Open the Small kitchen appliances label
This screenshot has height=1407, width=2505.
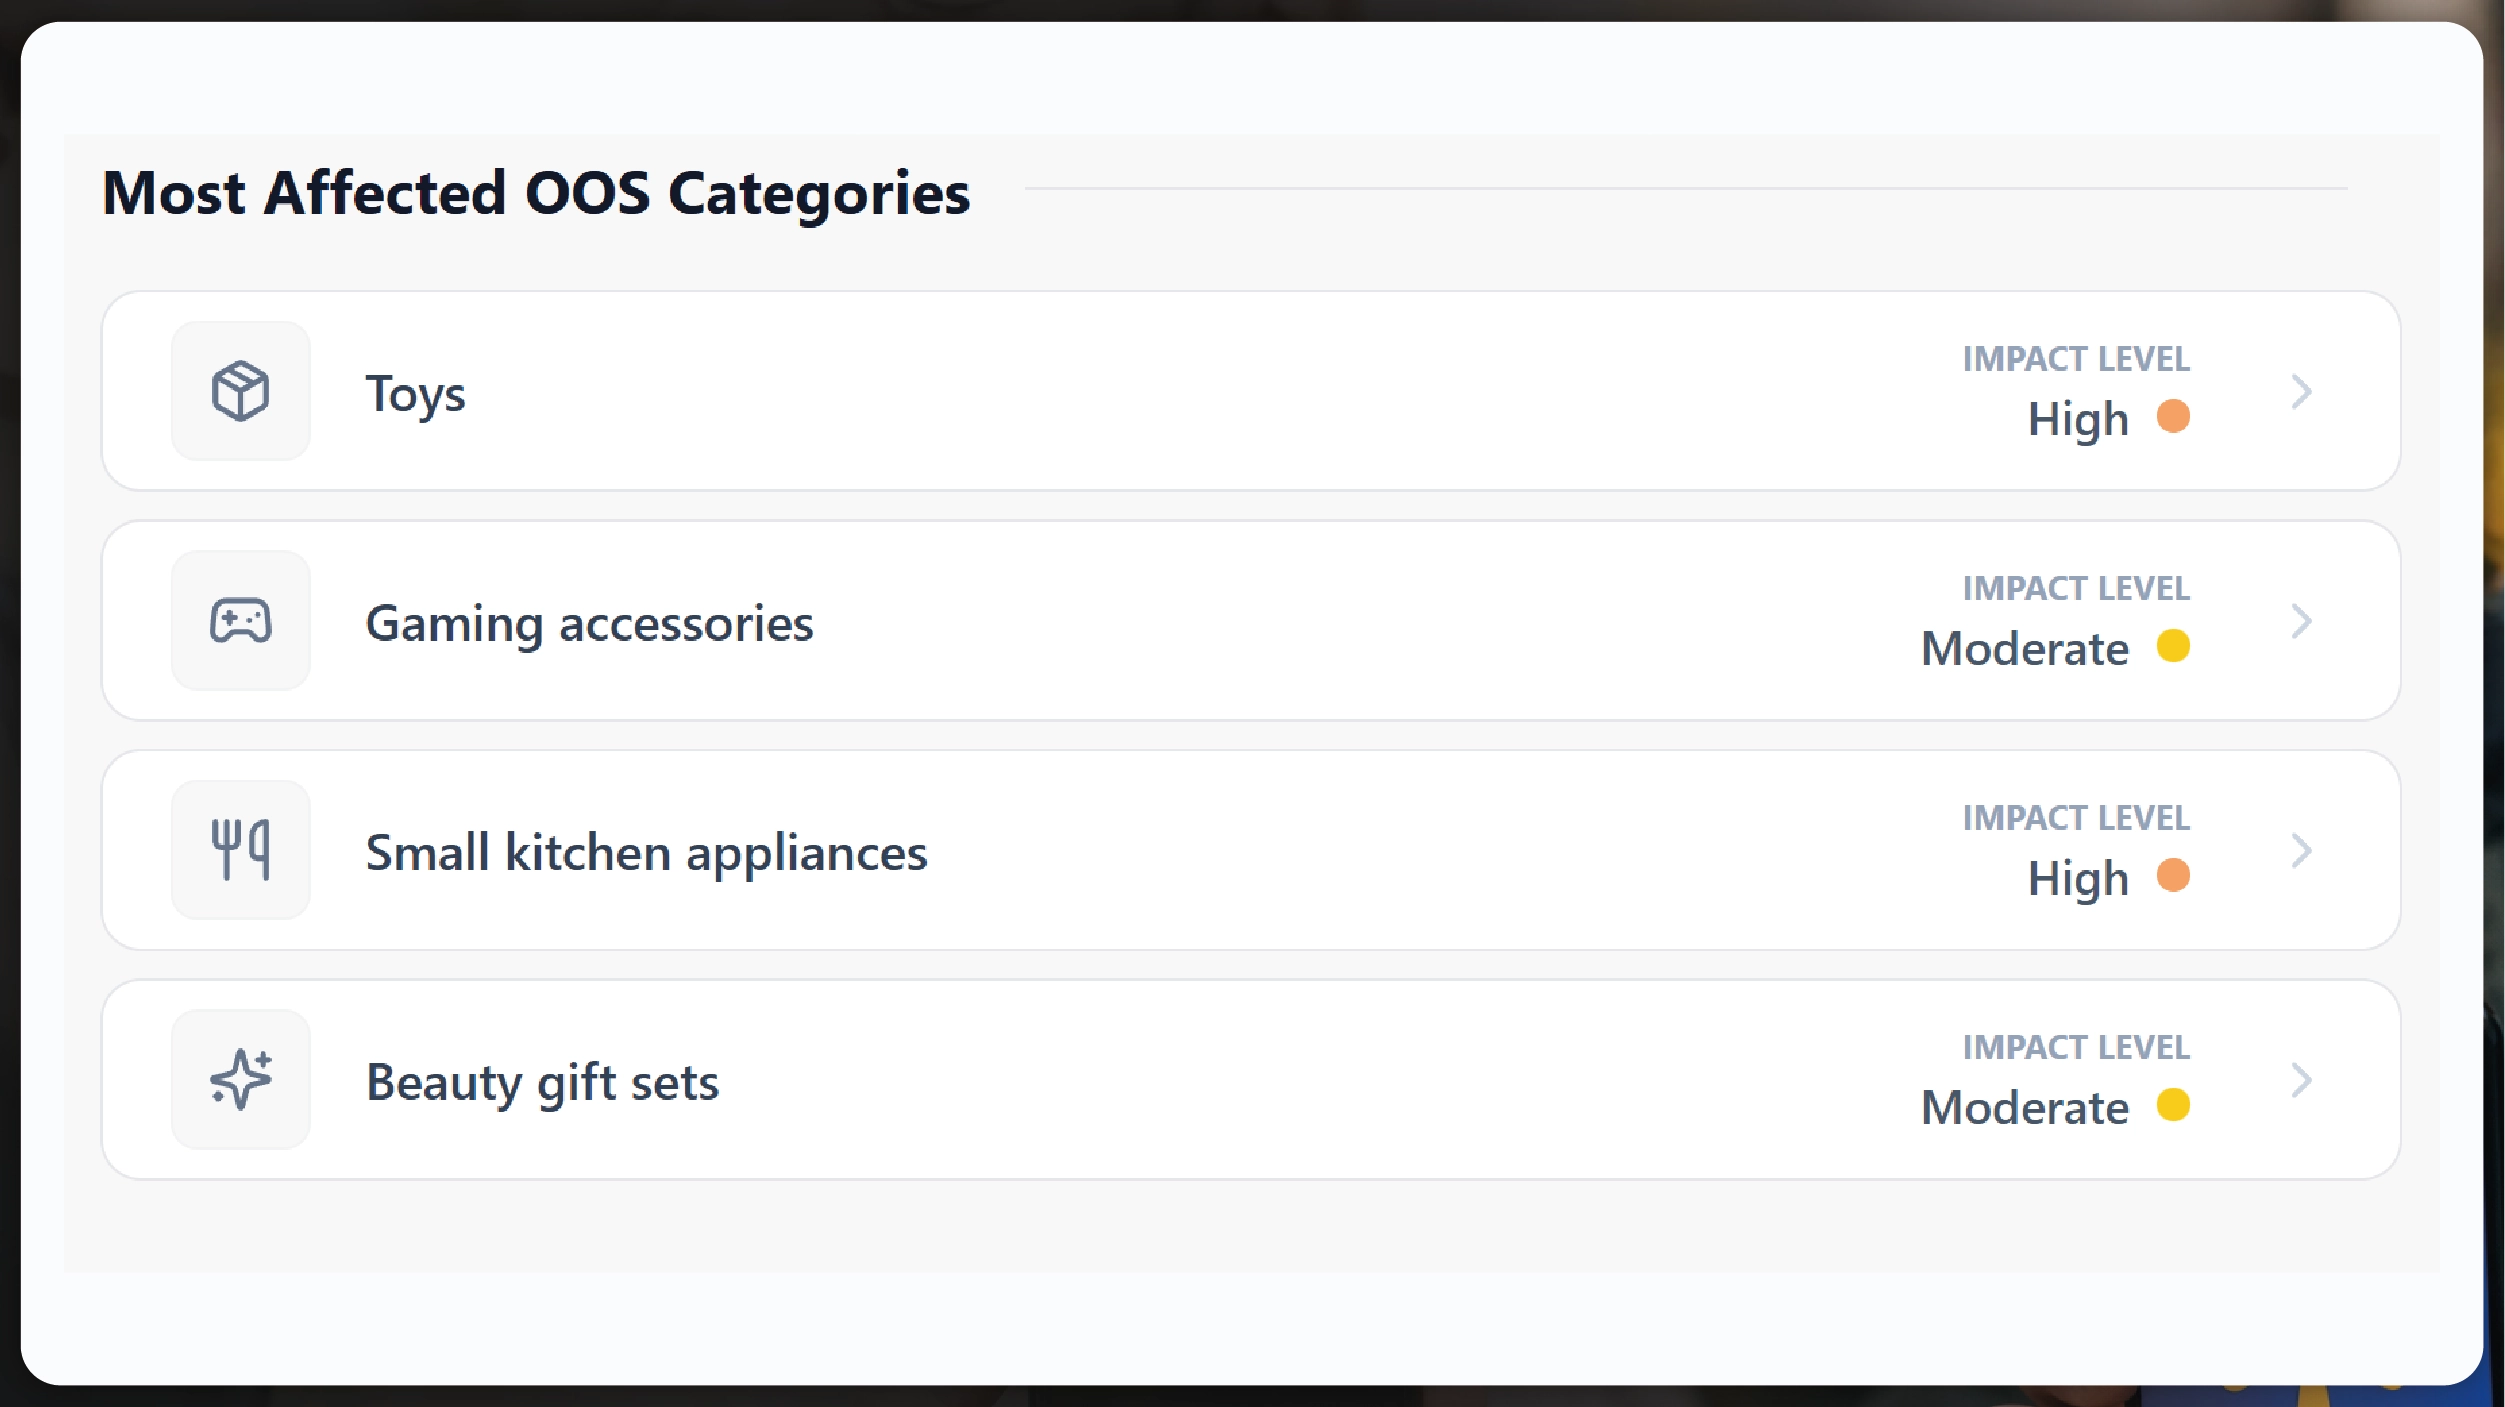646,853
